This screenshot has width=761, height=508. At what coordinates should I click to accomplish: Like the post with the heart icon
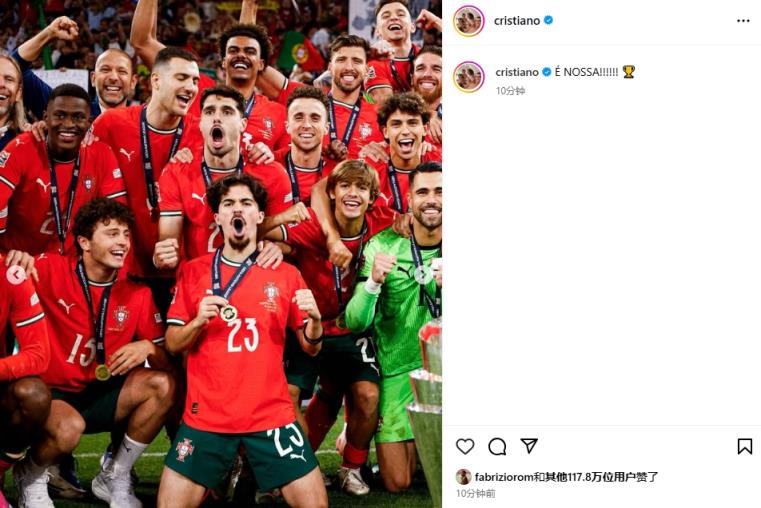[x=465, y=446]
